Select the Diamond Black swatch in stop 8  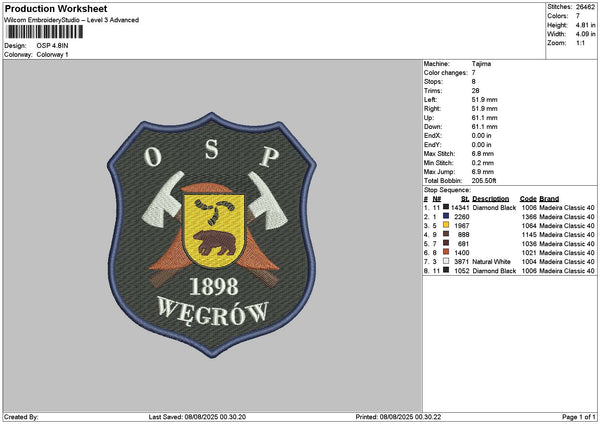(446, 270)
